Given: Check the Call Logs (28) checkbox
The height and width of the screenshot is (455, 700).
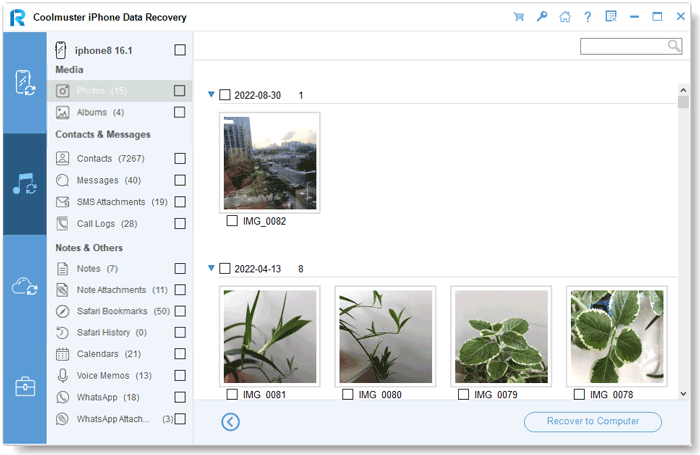Looking at the screenshot, I should (x=180, y=223).
